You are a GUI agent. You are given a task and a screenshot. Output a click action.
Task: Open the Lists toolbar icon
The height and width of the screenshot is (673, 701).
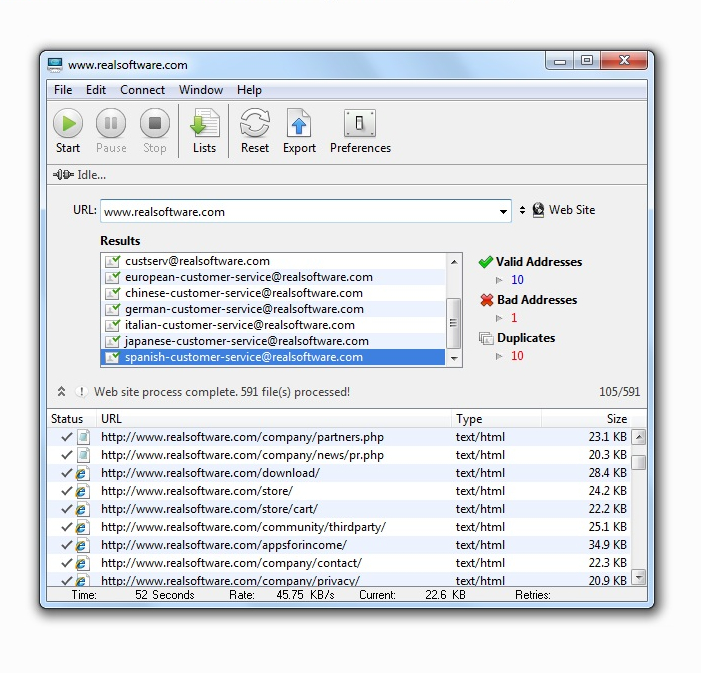point(204,124)
